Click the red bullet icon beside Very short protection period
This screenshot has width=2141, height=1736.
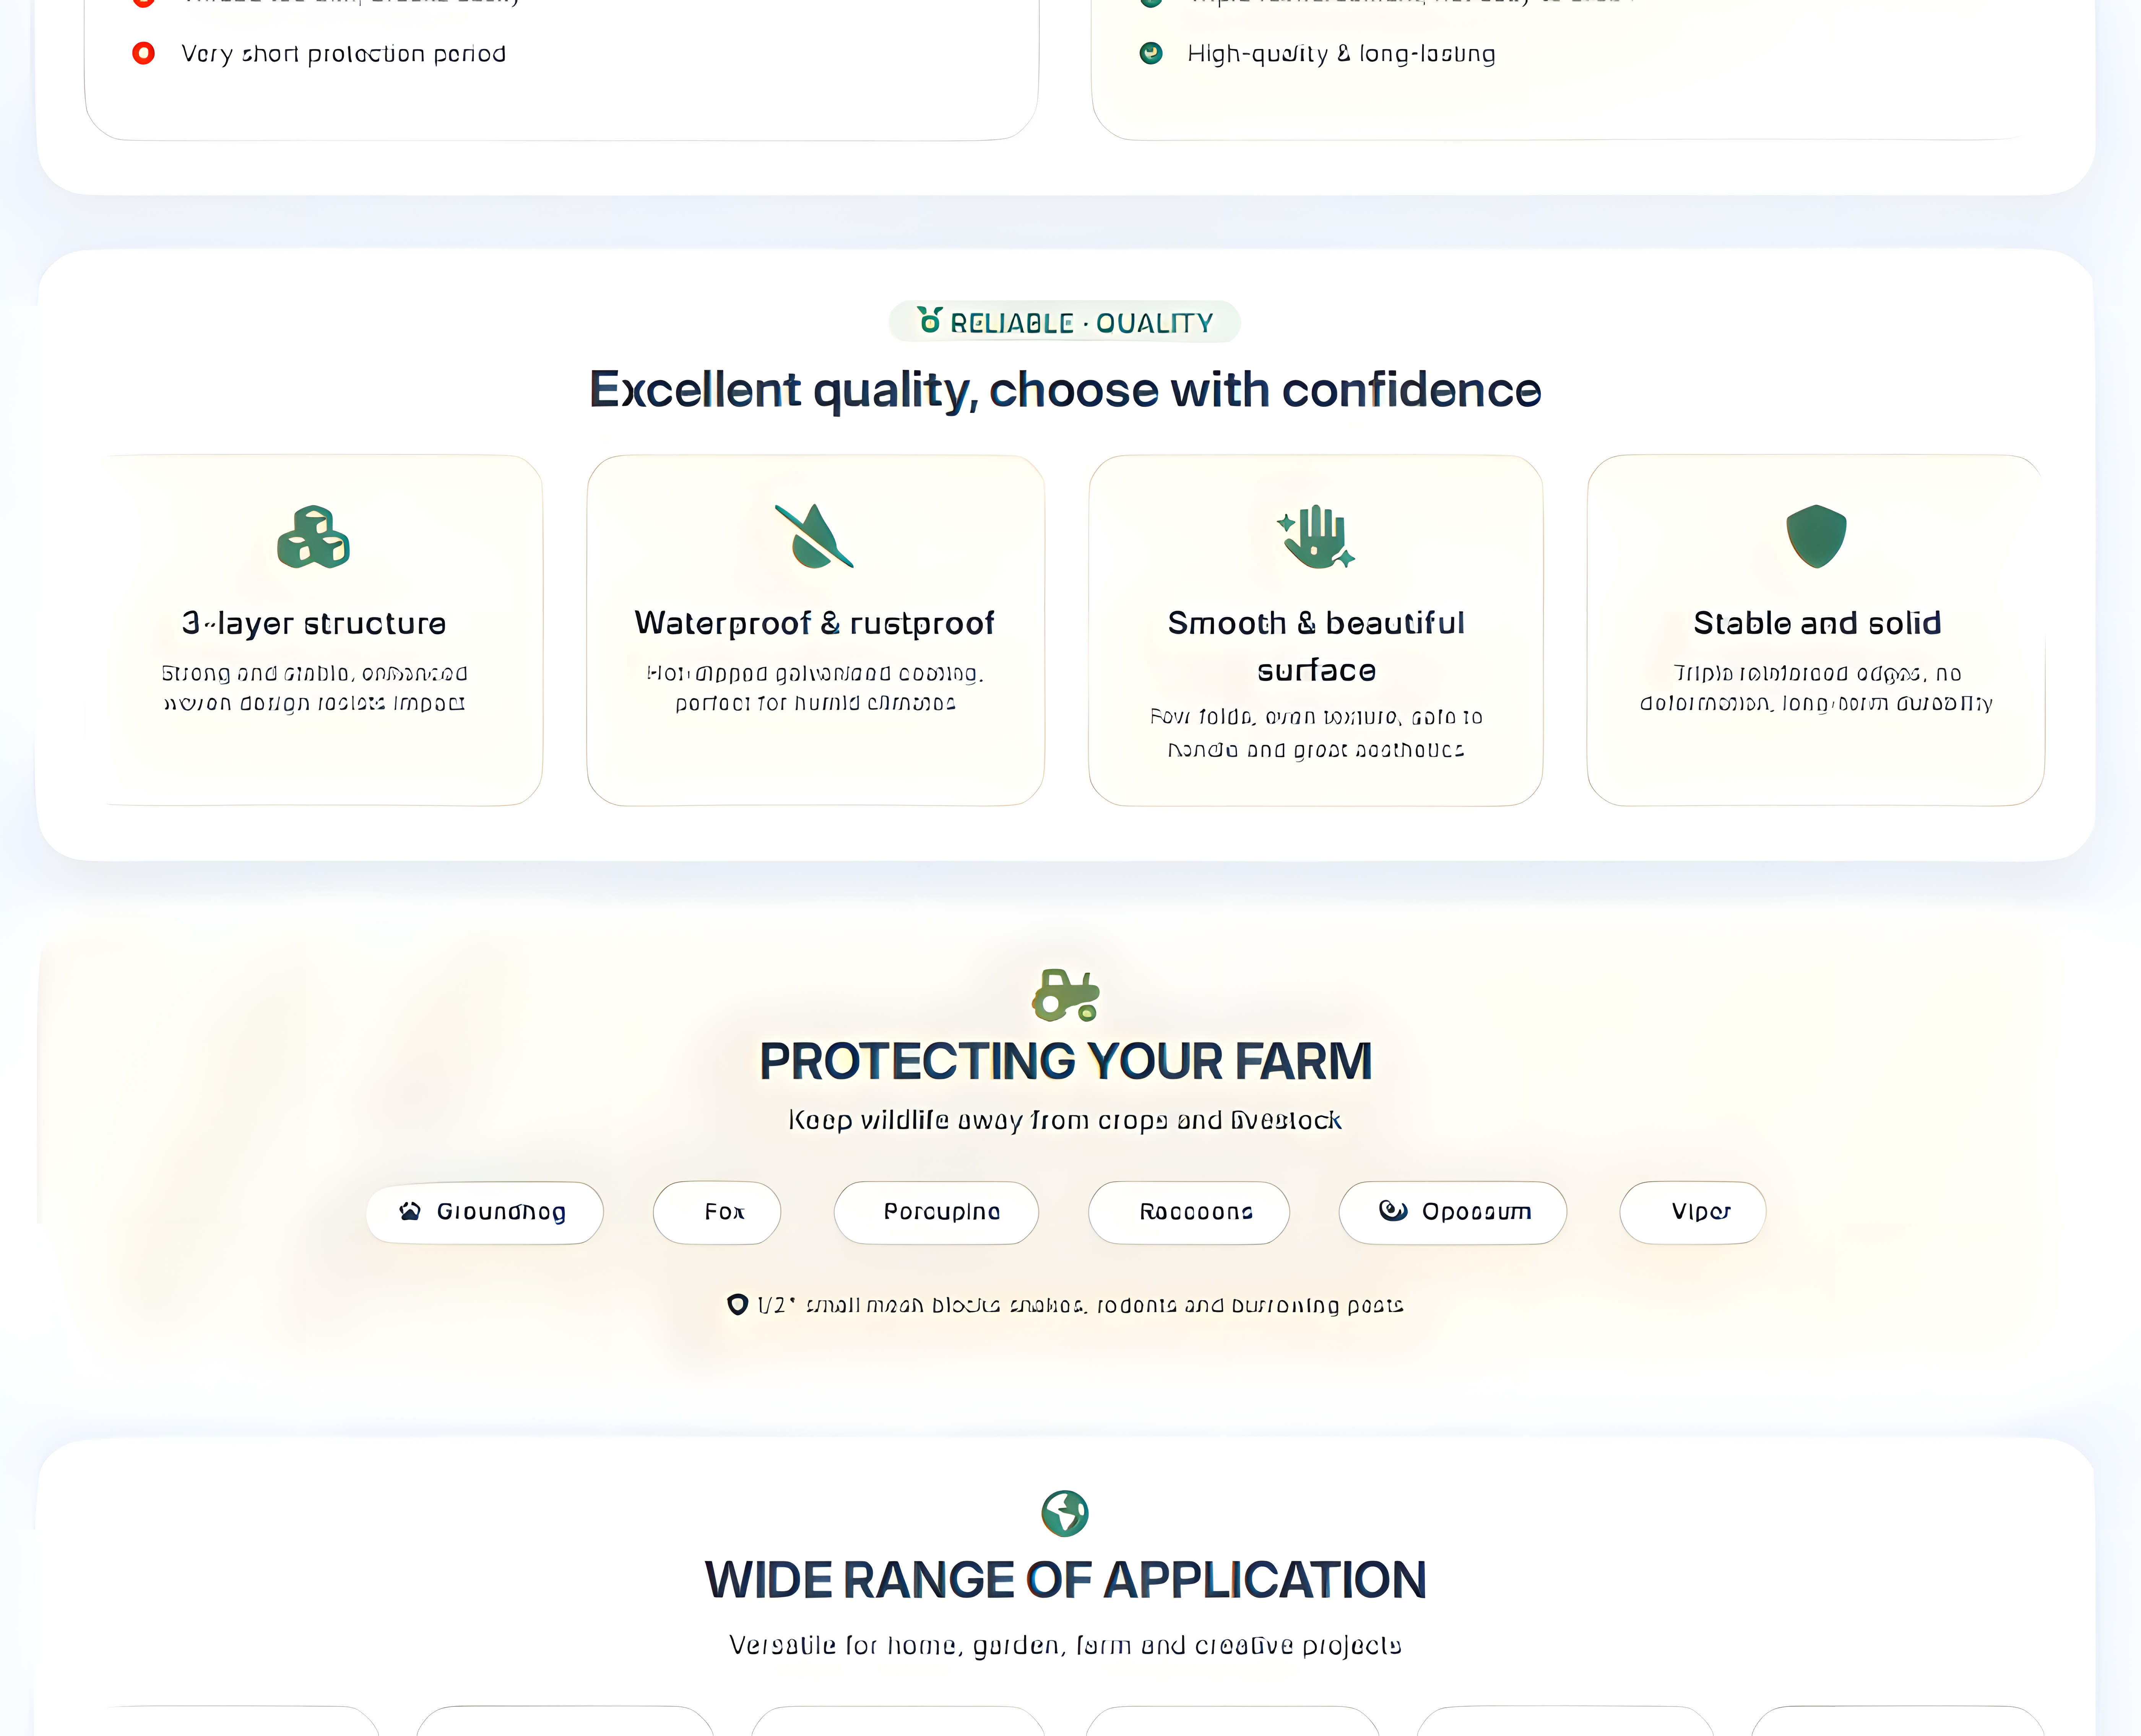pos(144,53)
